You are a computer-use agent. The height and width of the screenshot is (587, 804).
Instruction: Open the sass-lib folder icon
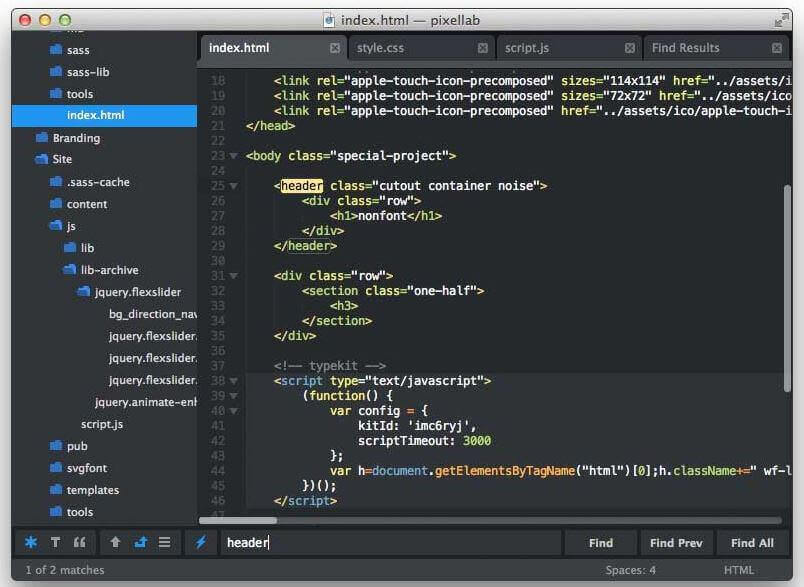[x=56, y=71]
